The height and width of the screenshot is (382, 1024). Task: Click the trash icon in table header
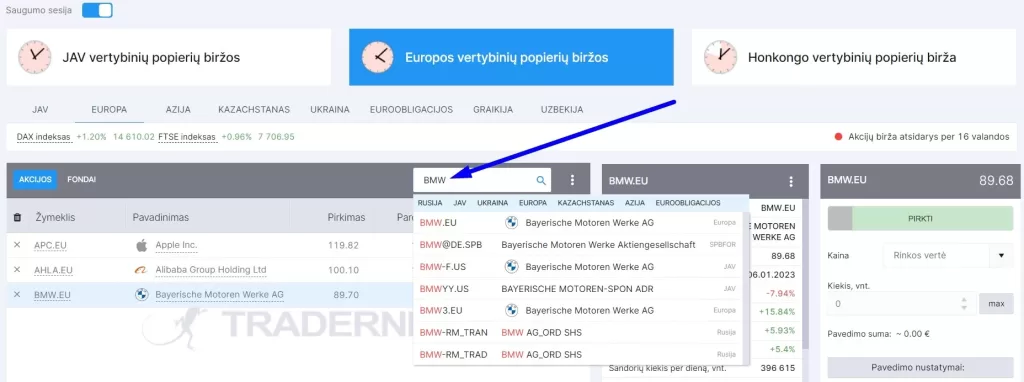(18, 217)
